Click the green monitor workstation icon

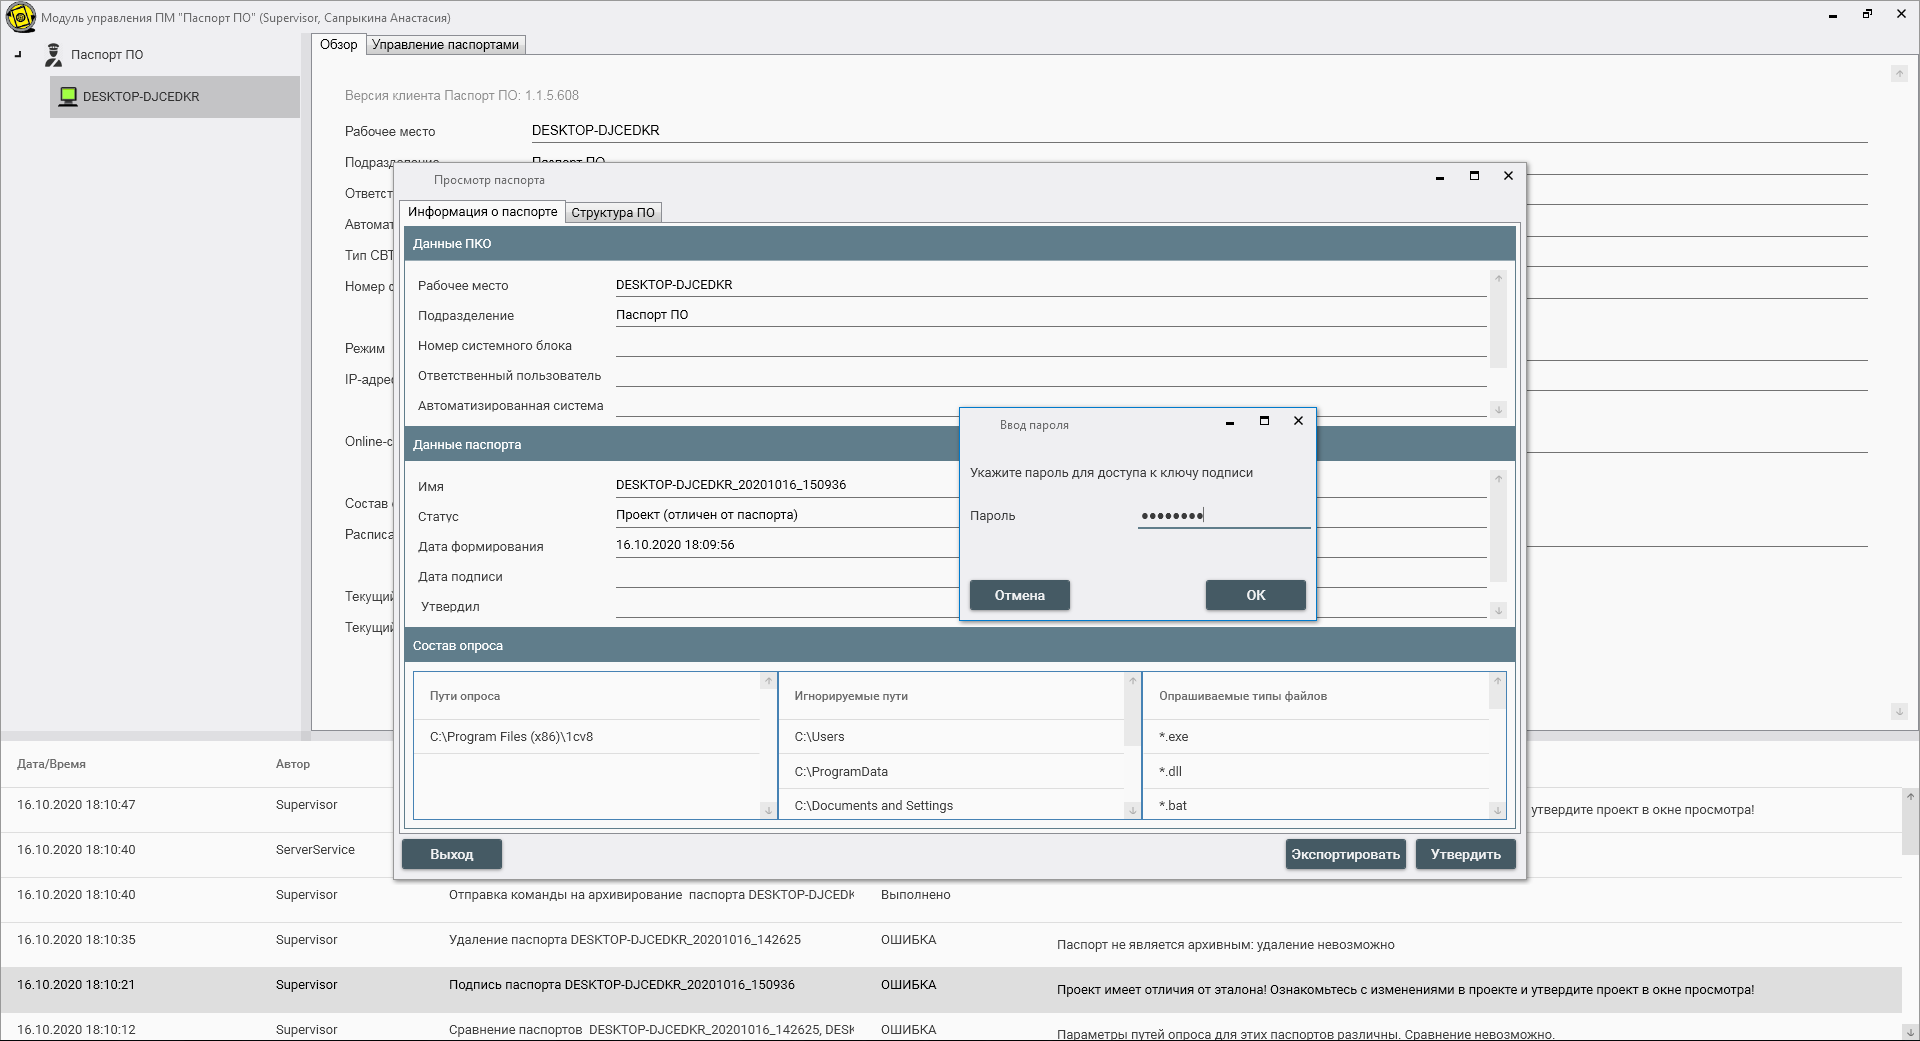pos(68,97)
